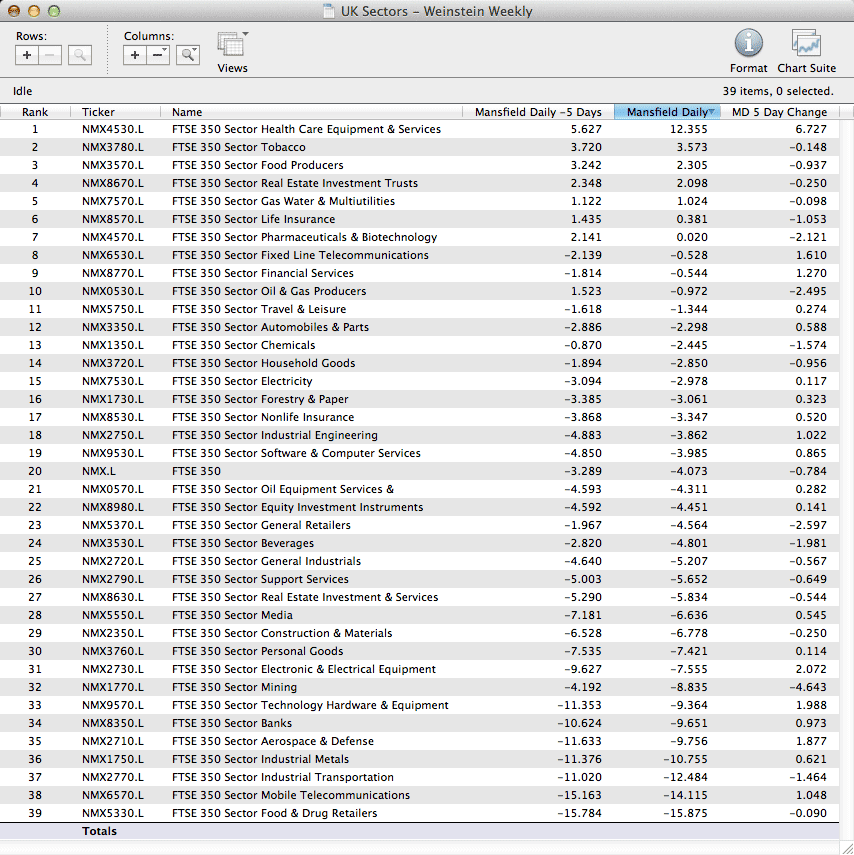The height and width of the screenshot is (855, 854).
Task: Toggle sort order on Mansfield Daily column
Action: click(x=667, y=112)
